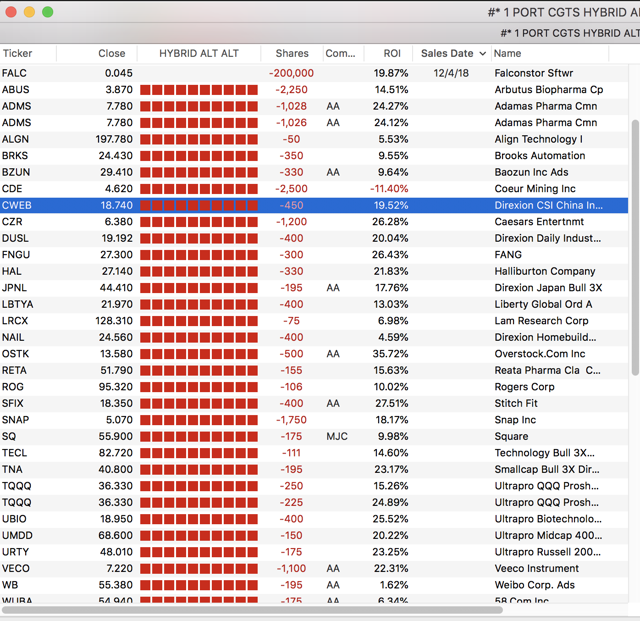Click the ALGN ticker cell
Viewport: 640px width, 621px height.
click(15, 139)
